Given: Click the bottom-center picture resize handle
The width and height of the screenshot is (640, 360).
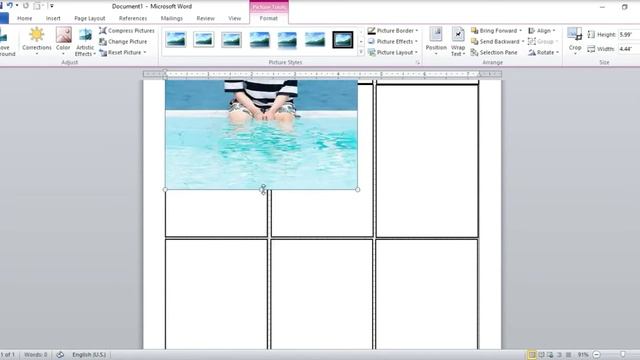Looking at the screenshot, I should click(263, 189).
